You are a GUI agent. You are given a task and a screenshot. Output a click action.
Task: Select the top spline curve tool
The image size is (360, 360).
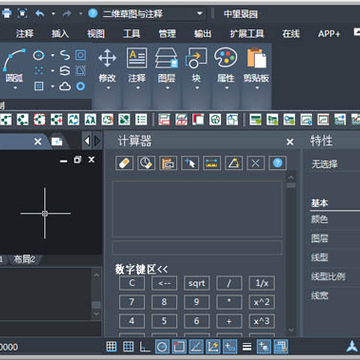tap(65, 55)
